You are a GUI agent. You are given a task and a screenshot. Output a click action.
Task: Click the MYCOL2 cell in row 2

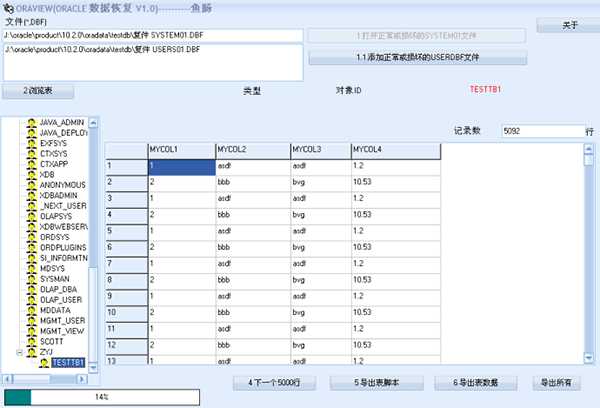pyautogui.click(x=253, y=184)
